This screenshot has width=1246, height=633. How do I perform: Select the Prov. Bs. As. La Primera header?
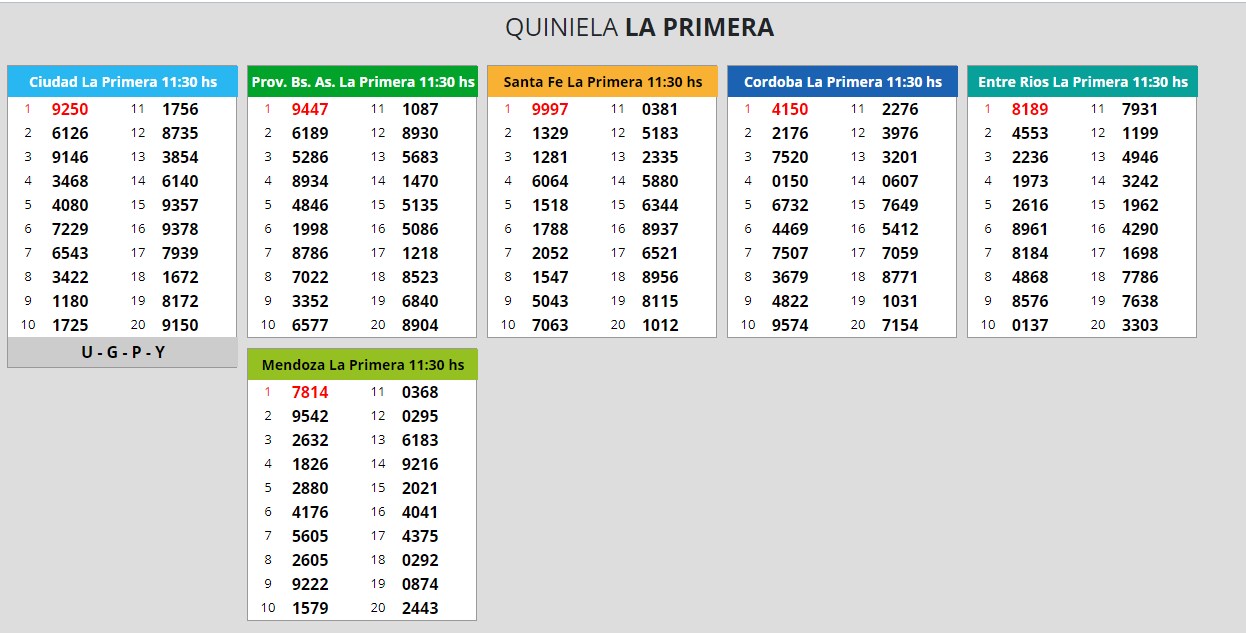pos(362,82)
